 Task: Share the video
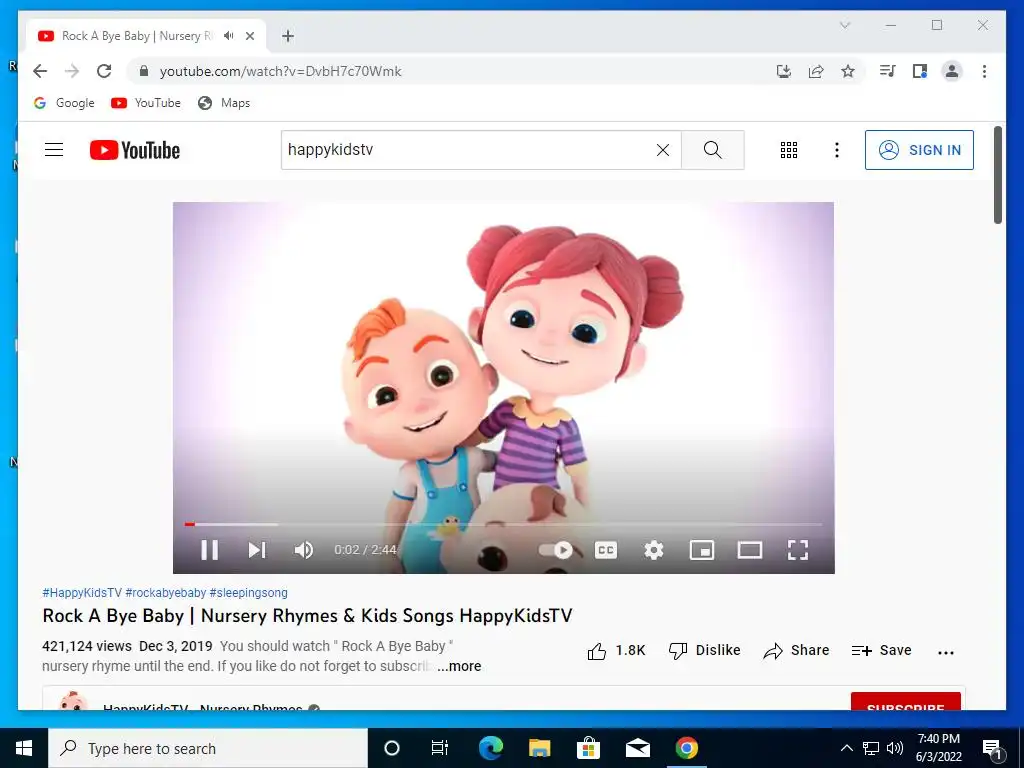click(x=796, y=650)
